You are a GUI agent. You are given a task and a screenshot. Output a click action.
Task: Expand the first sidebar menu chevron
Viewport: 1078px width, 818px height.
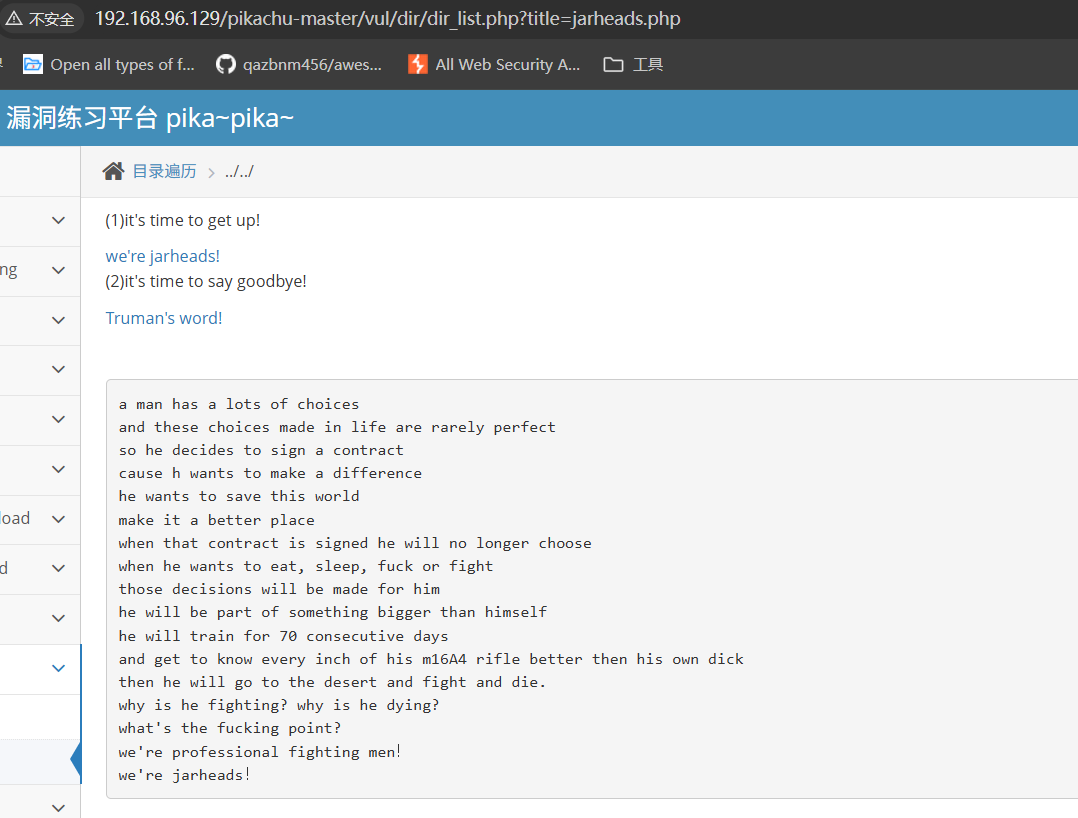[x=58, y=221]
